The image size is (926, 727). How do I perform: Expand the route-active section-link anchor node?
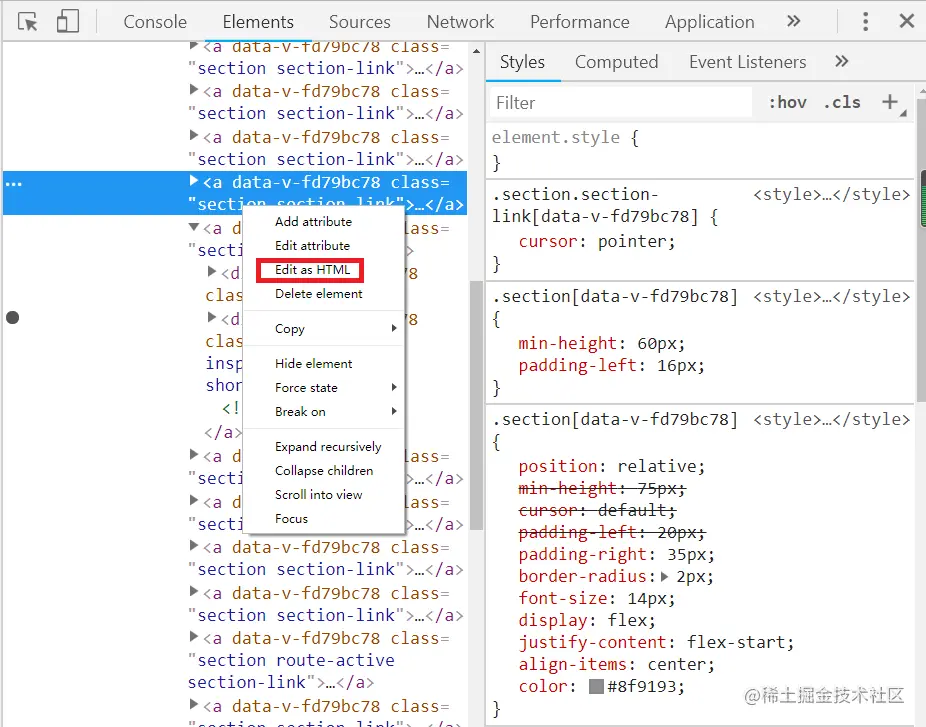(193, 636)
